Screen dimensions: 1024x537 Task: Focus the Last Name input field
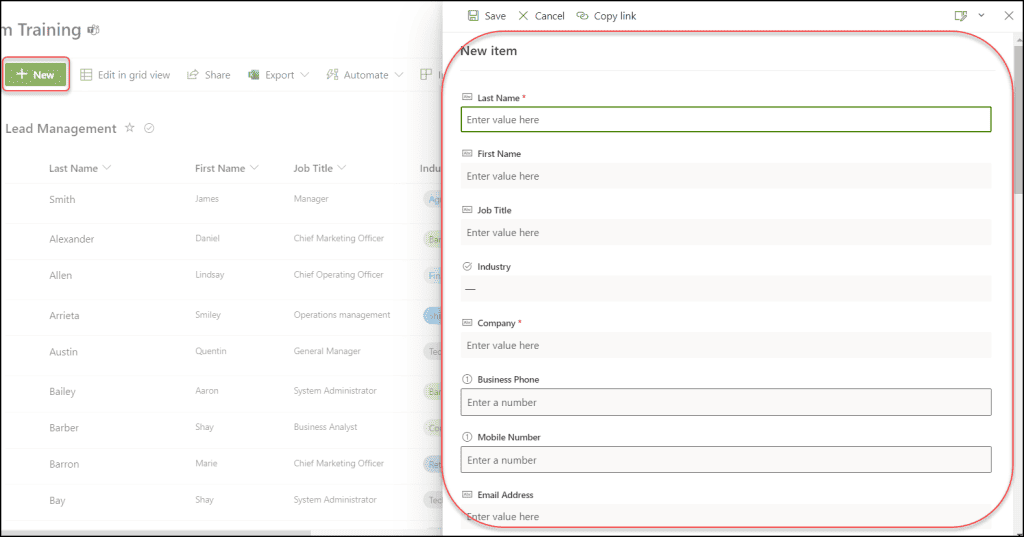pyautogui.click(x=726, y=120)
